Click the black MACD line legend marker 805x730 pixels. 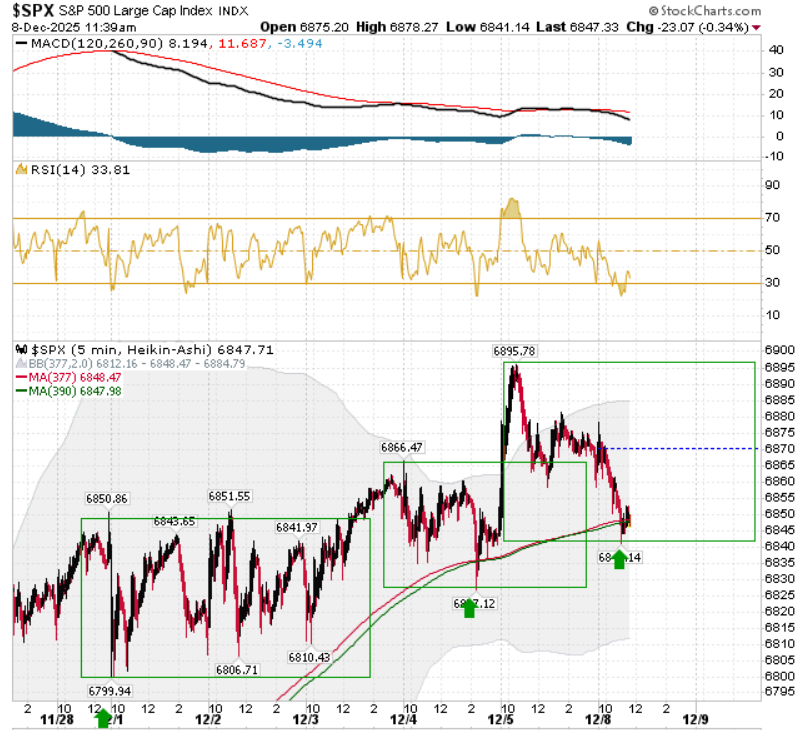pyautogui.click(x=21, y=44)
